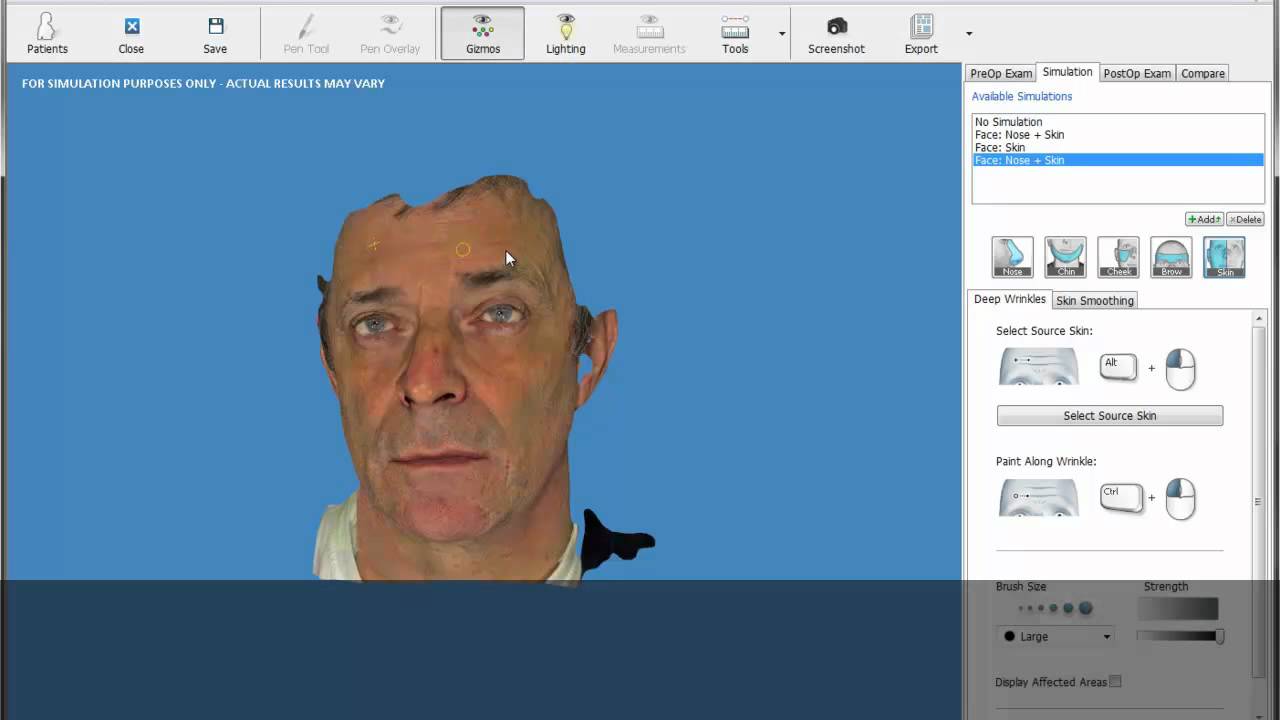Image resolution: width=1280 pixels, height=720 pixels.
Task: Select the Brow simulation tool
Action: (x=1171, y=257)
